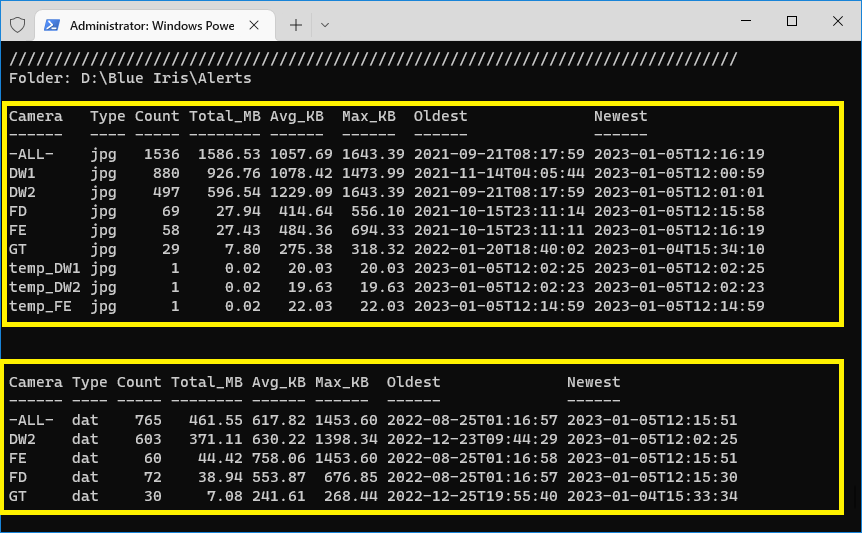Click the max value 694.33

(x=378, y=230)
